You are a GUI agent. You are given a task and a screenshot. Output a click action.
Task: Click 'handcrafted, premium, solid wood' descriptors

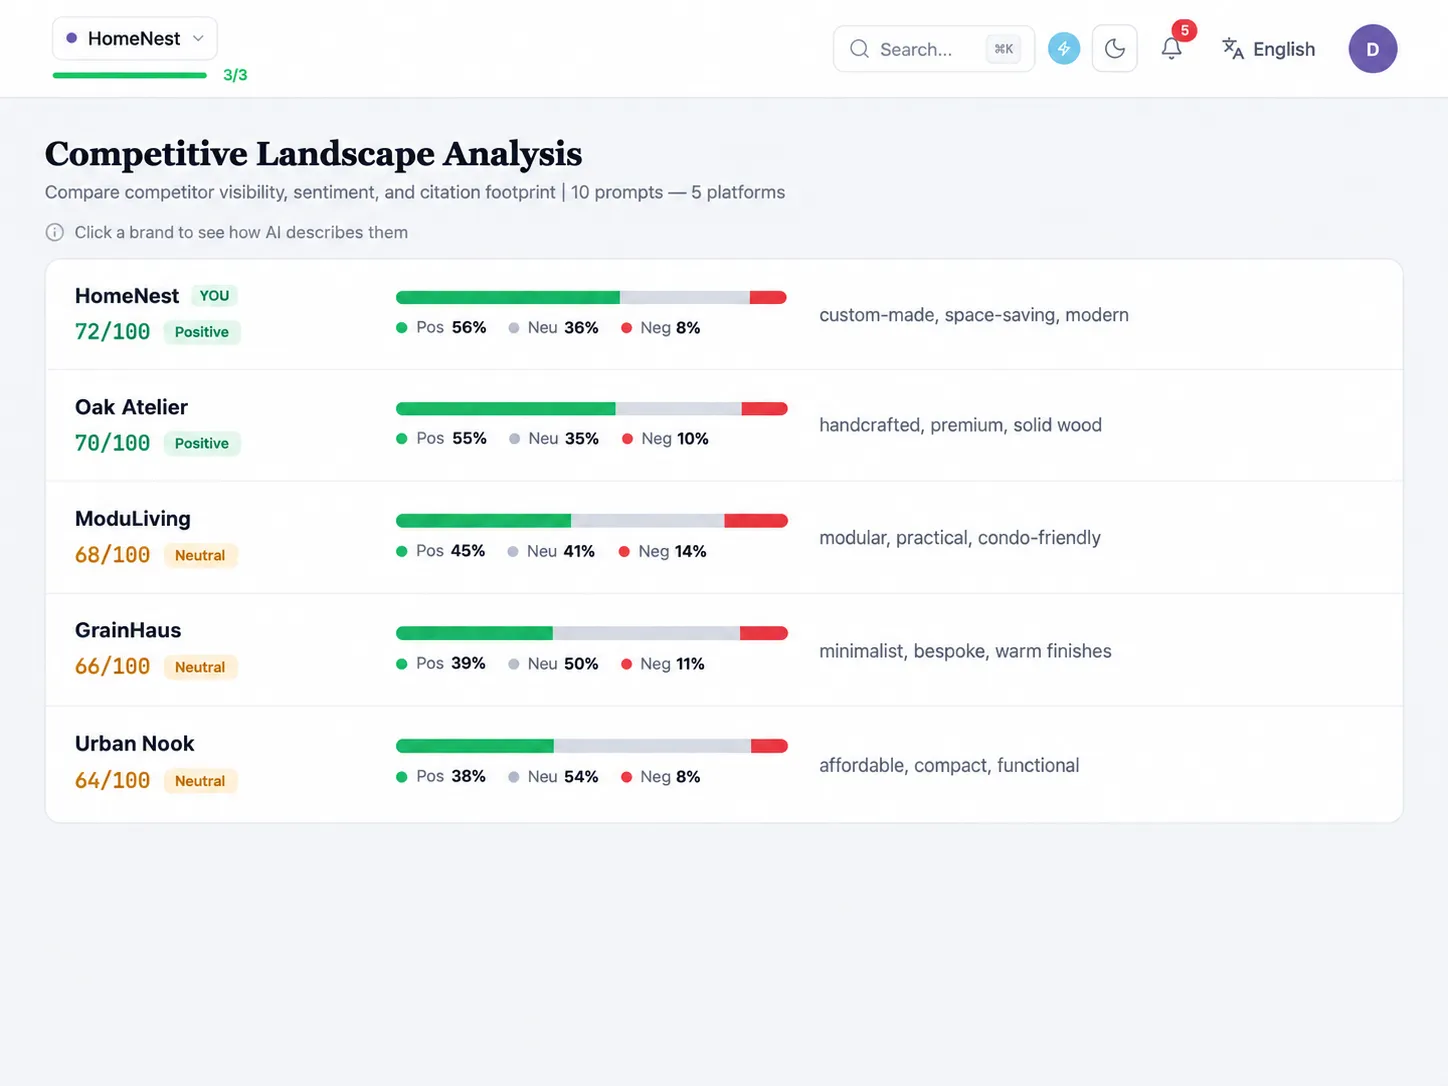(x=960, y=425)
